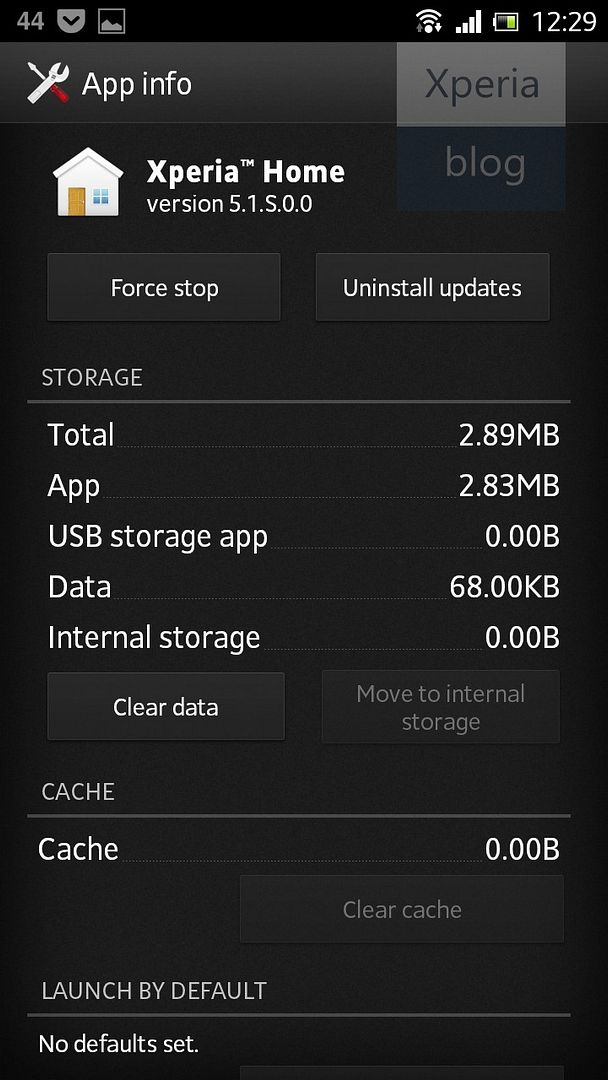Tap the App info title
Screen dimensions: 608x1080
(137, 84)
